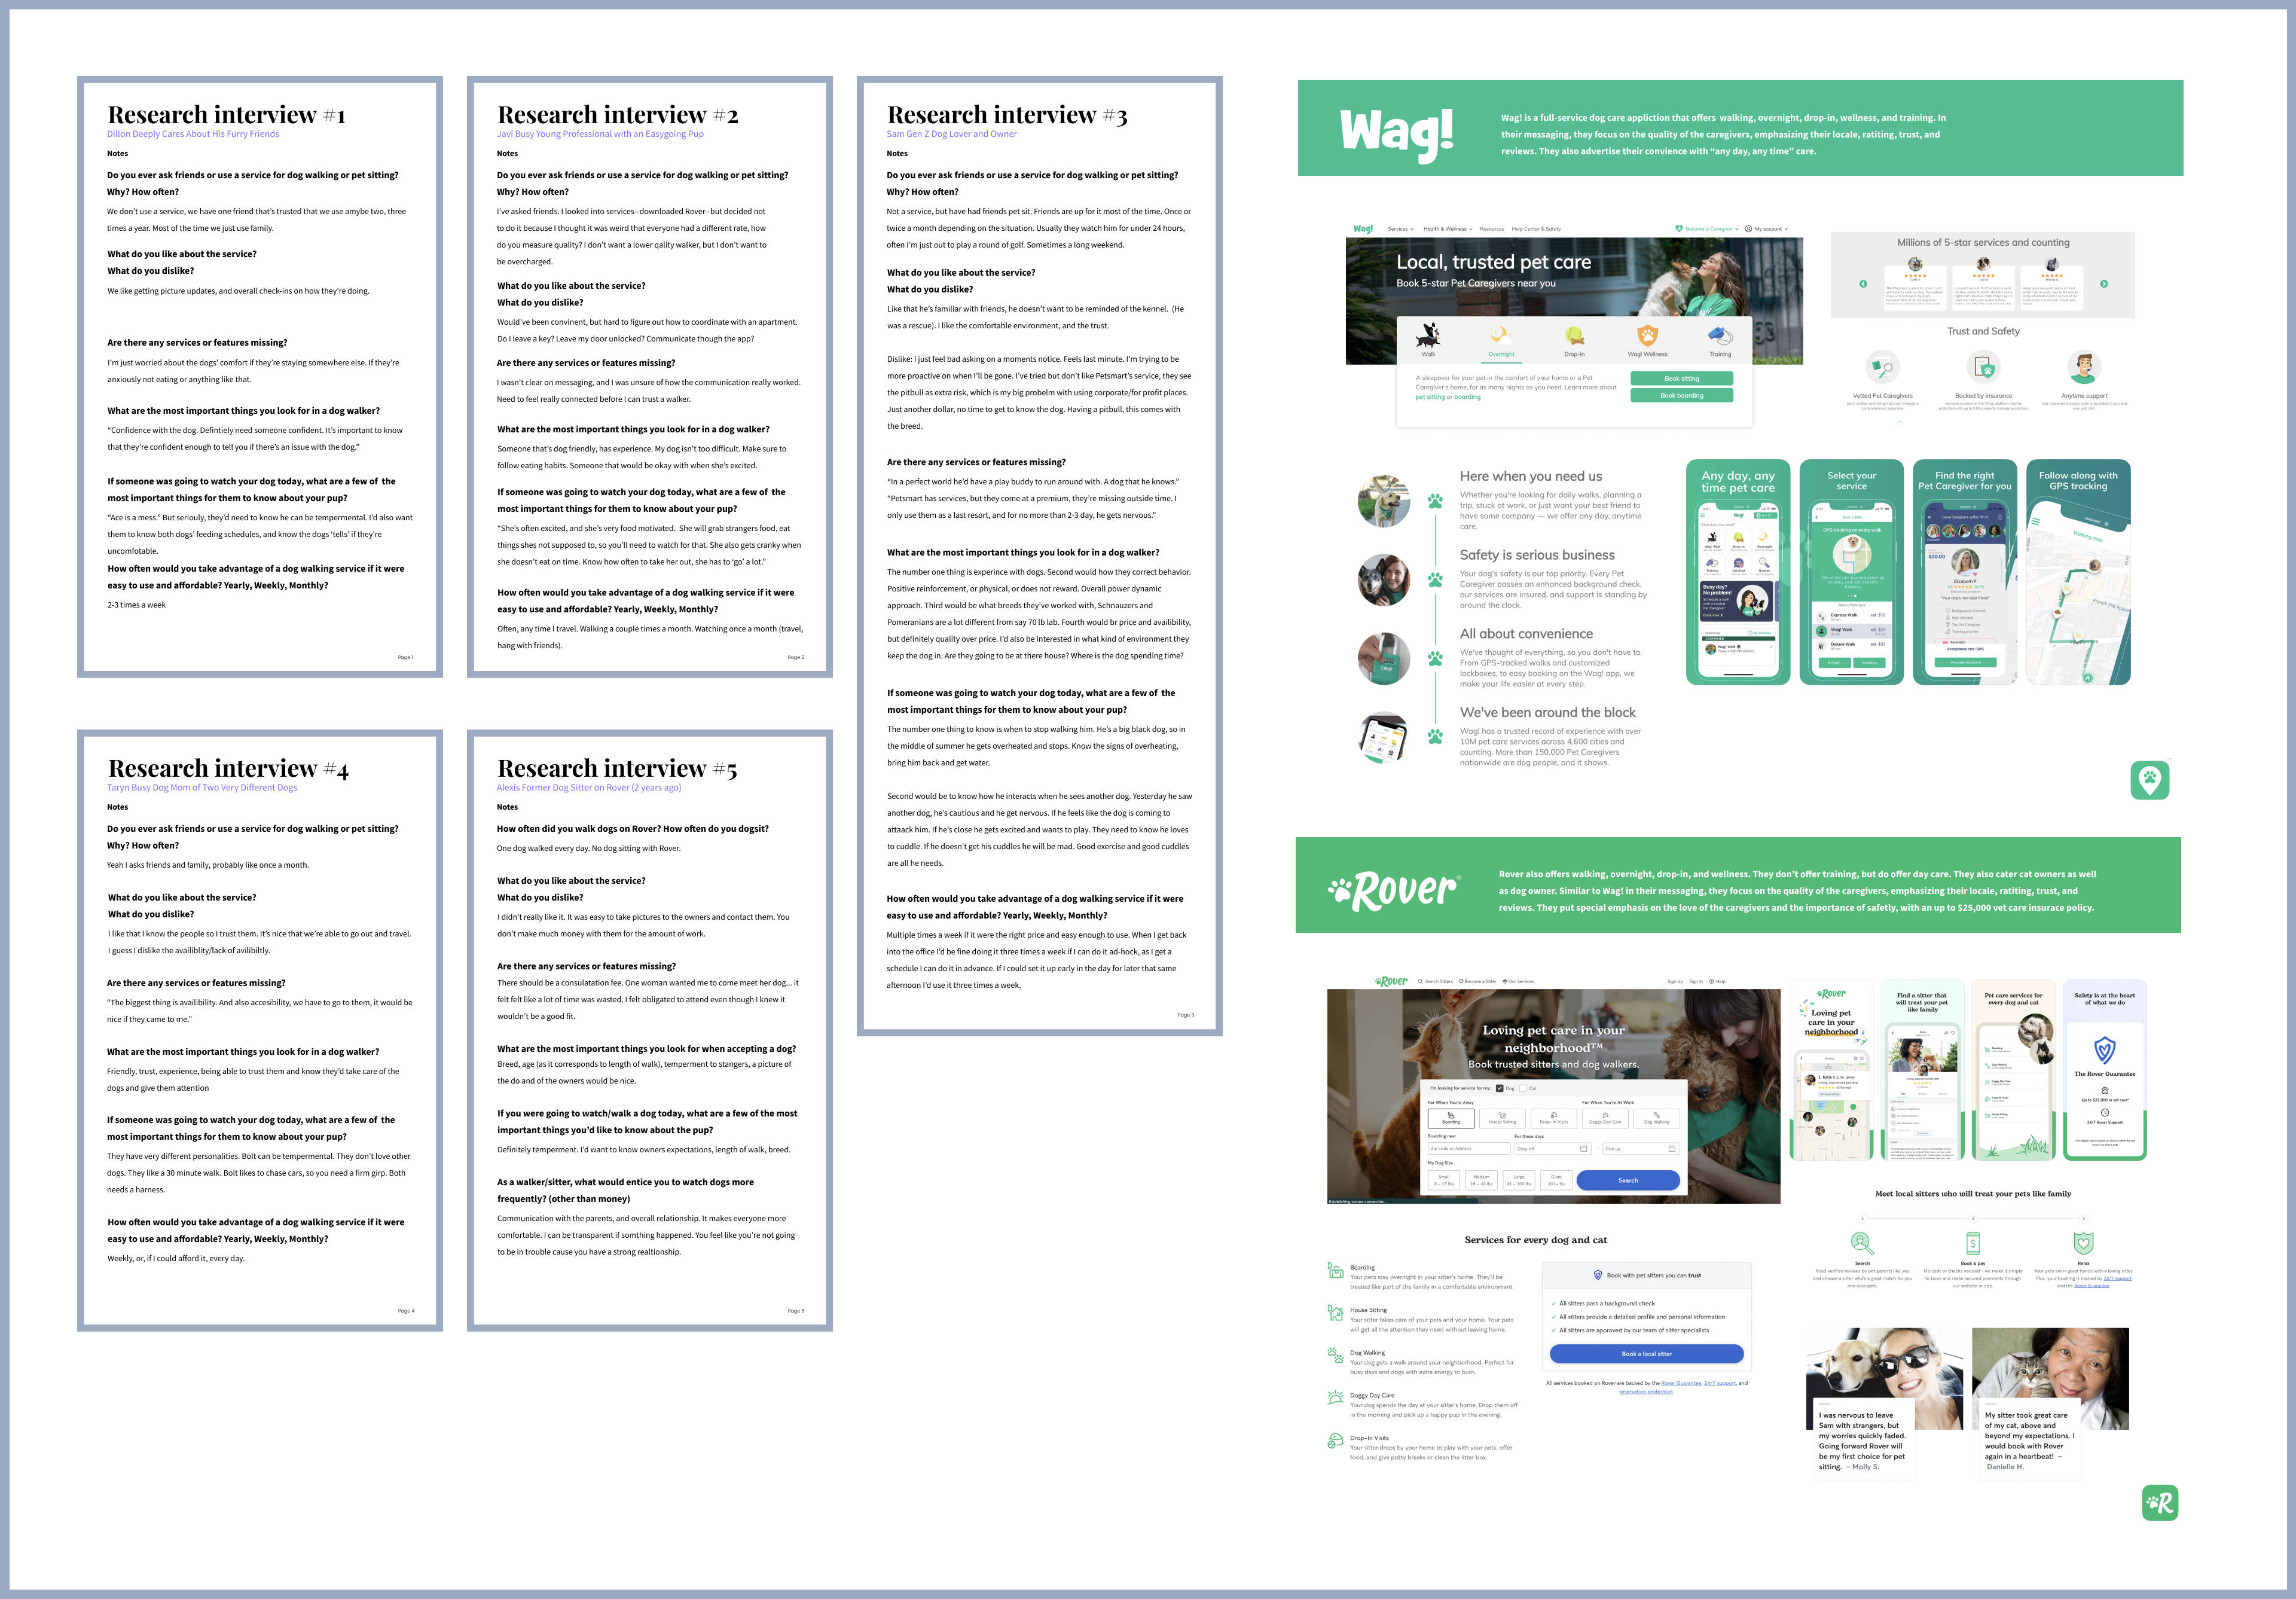Click the Rover green app icon
Viewport: 2296px width, 1599px height.
pos(2160,1503)
